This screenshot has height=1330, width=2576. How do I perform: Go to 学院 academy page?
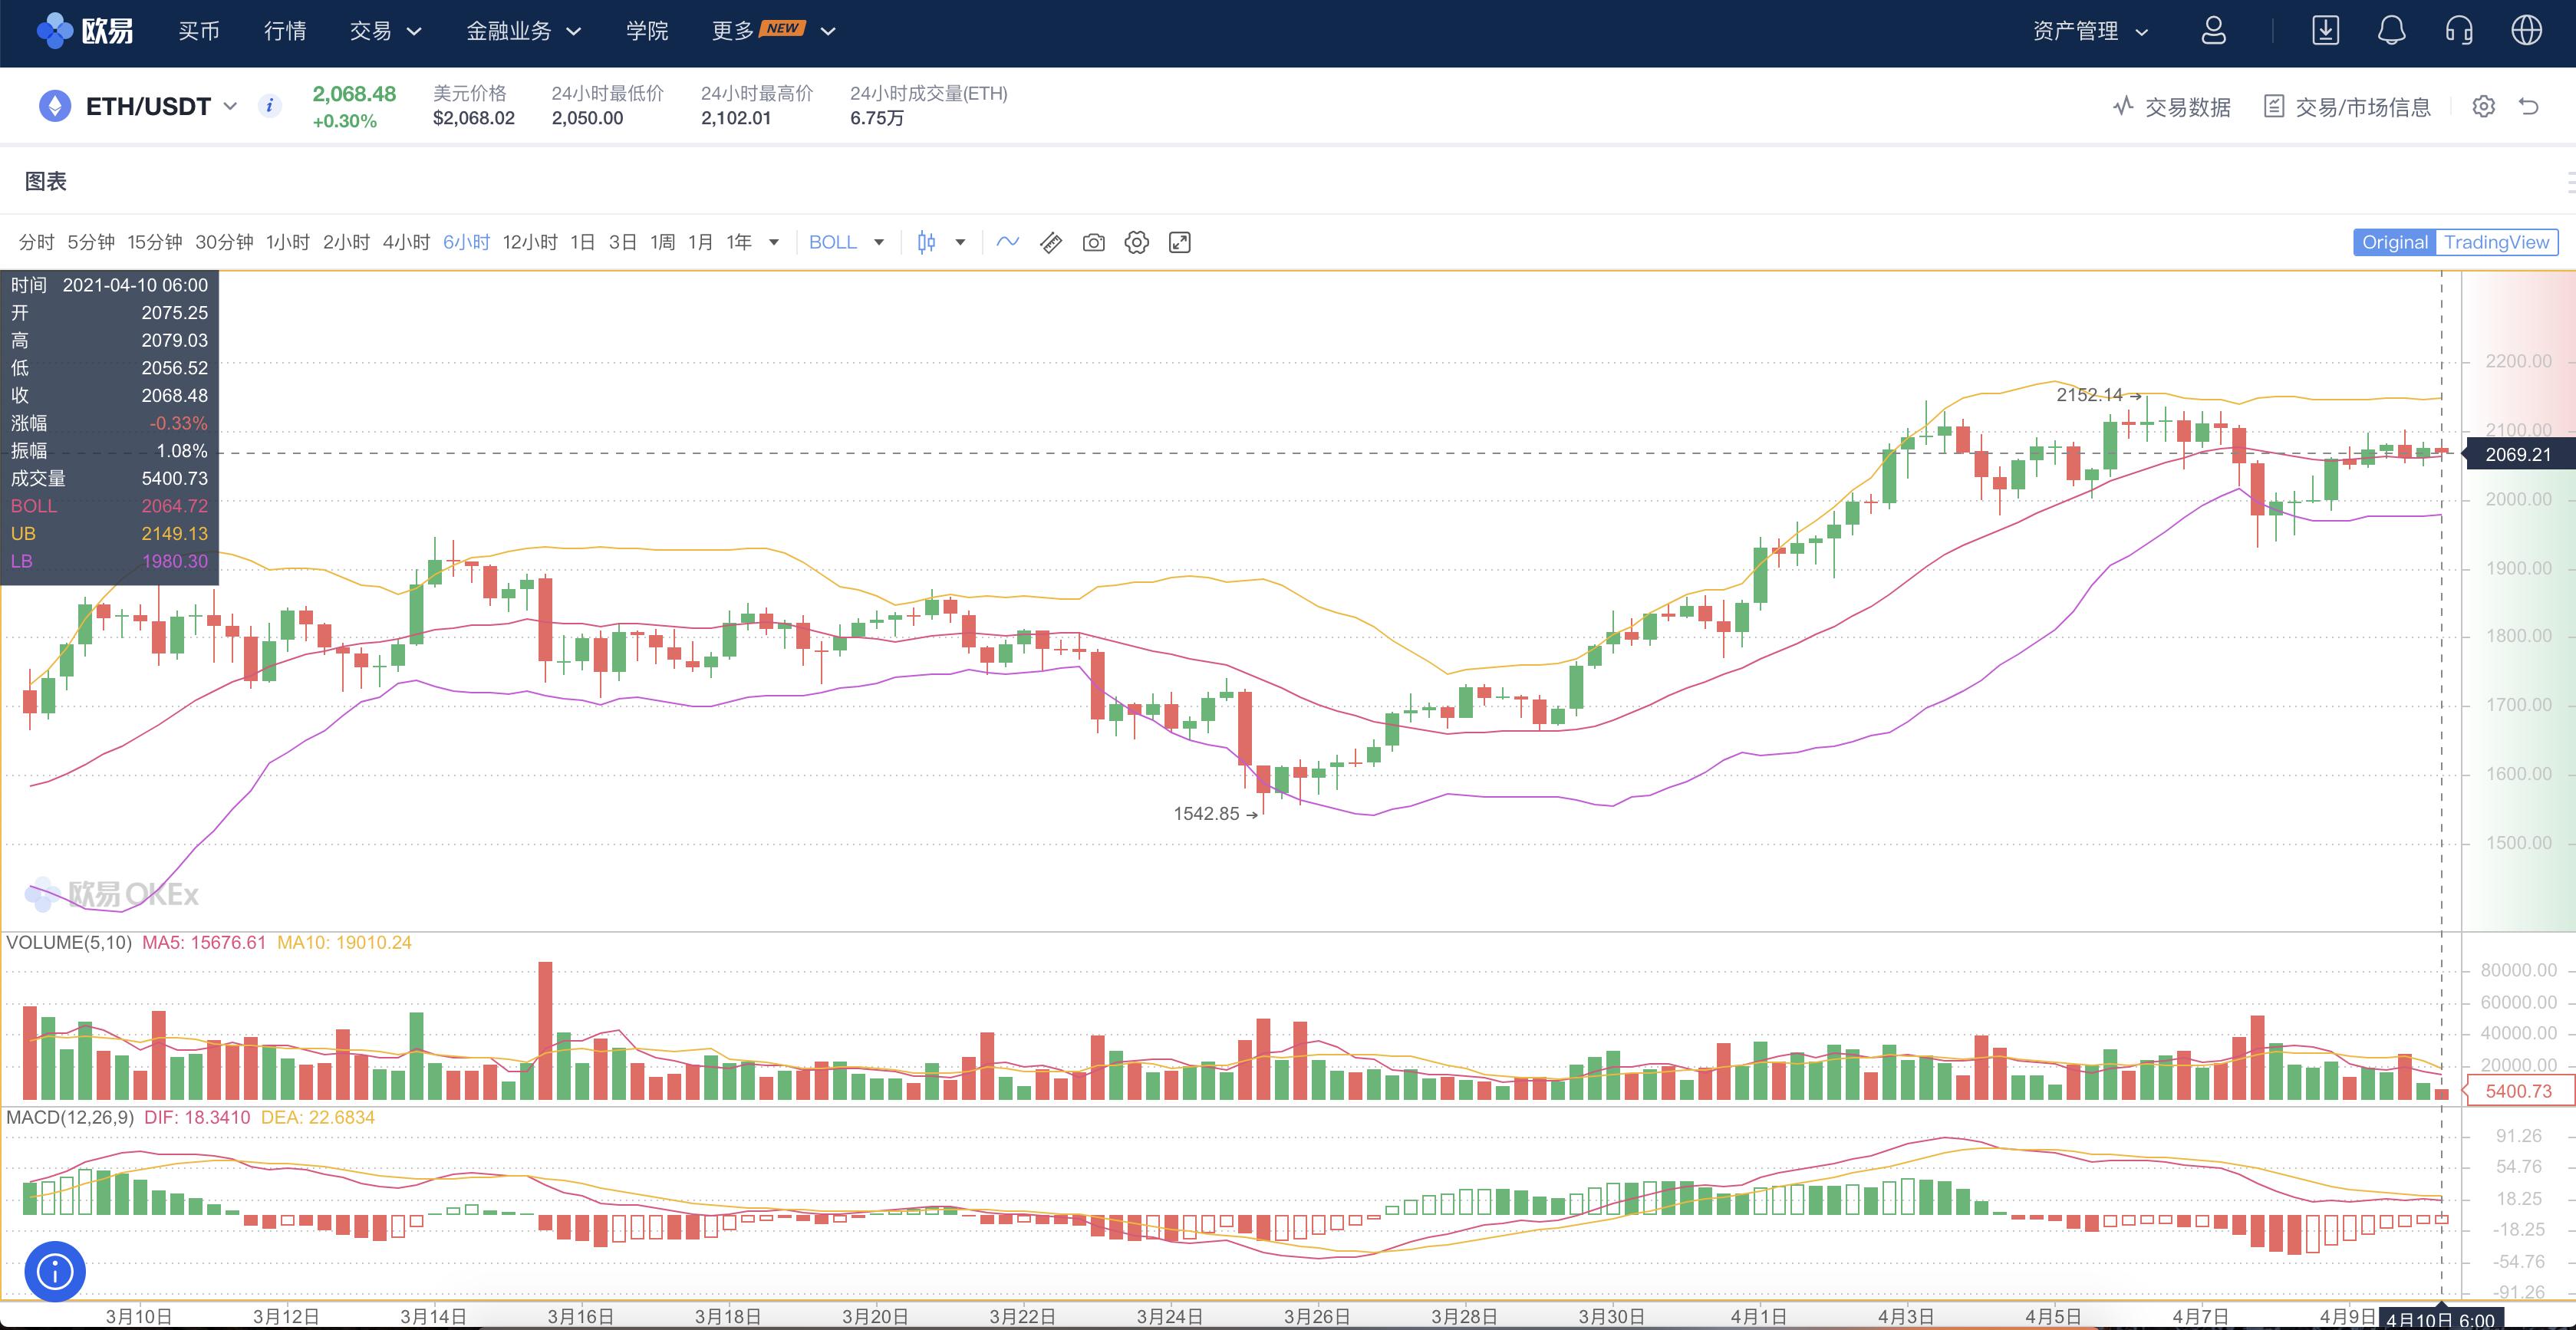click(x=647, y=31)
